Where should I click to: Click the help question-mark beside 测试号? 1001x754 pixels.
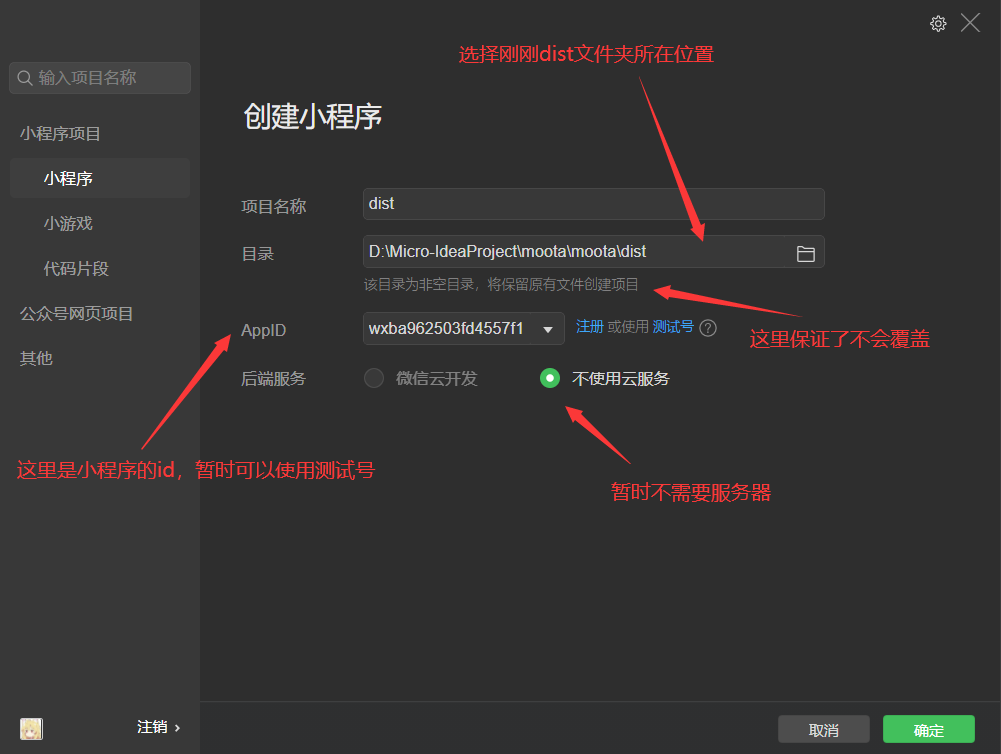pos(708,327)
